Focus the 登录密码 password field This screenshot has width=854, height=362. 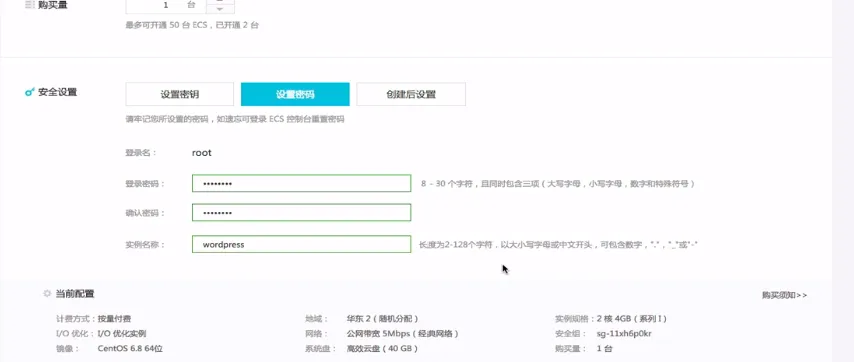301,183
